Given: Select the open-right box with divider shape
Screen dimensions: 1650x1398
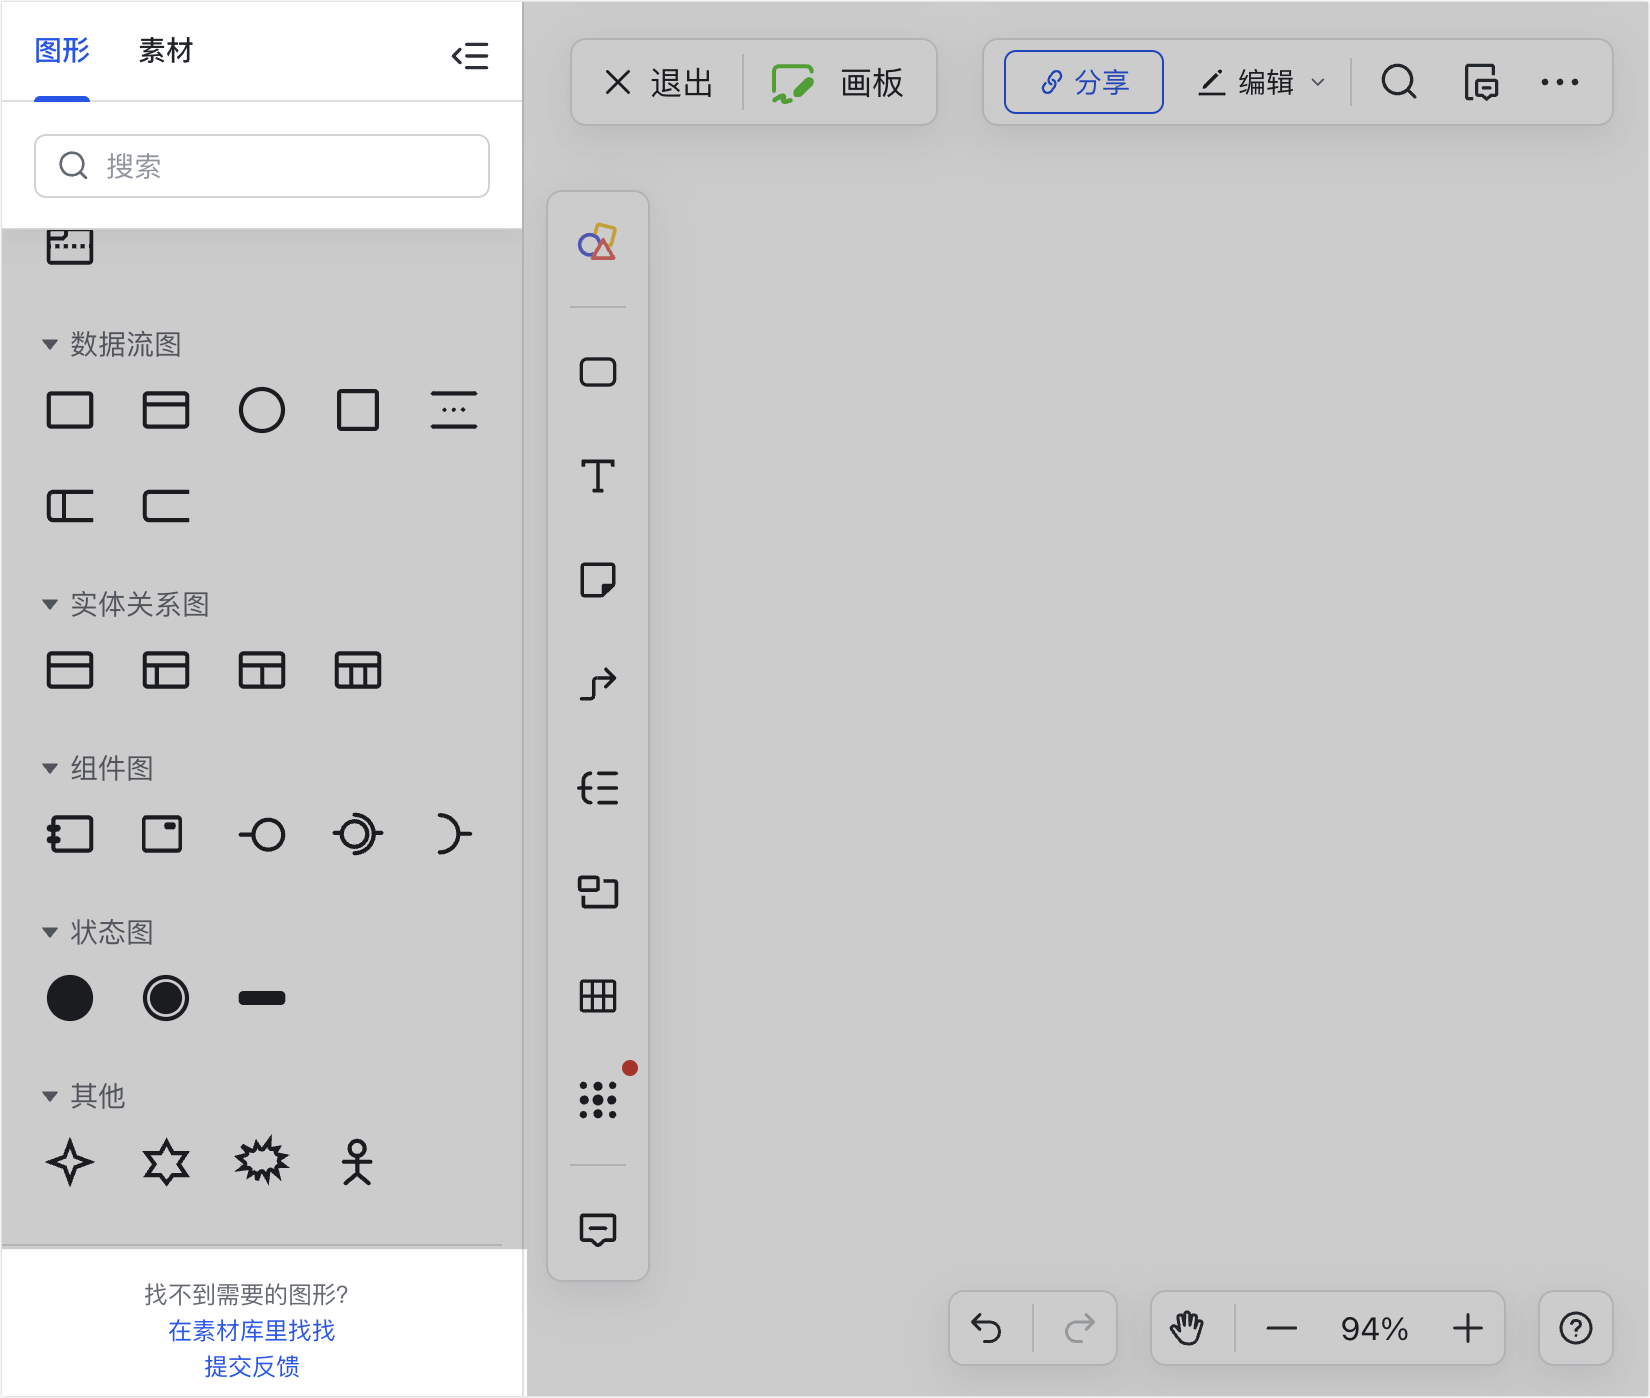Looking at the screenshot, I should (70, 506).
